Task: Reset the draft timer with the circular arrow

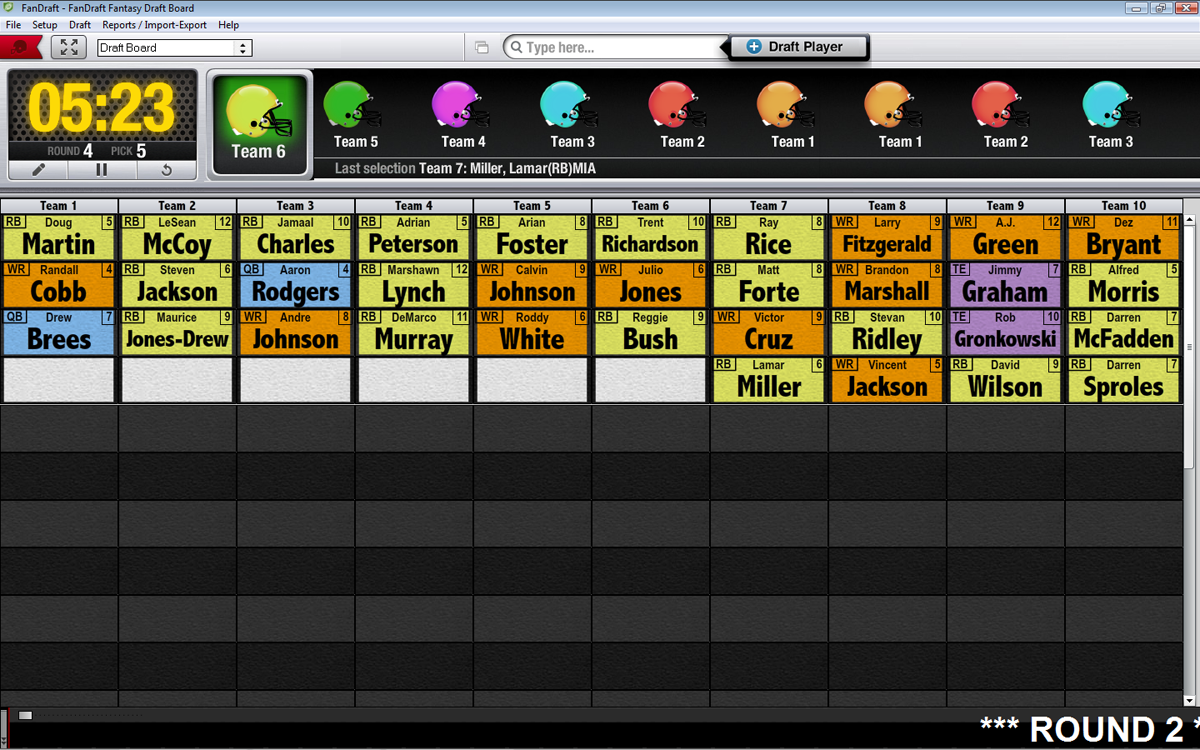Action: pyautogui.click(x=167, y=170)
